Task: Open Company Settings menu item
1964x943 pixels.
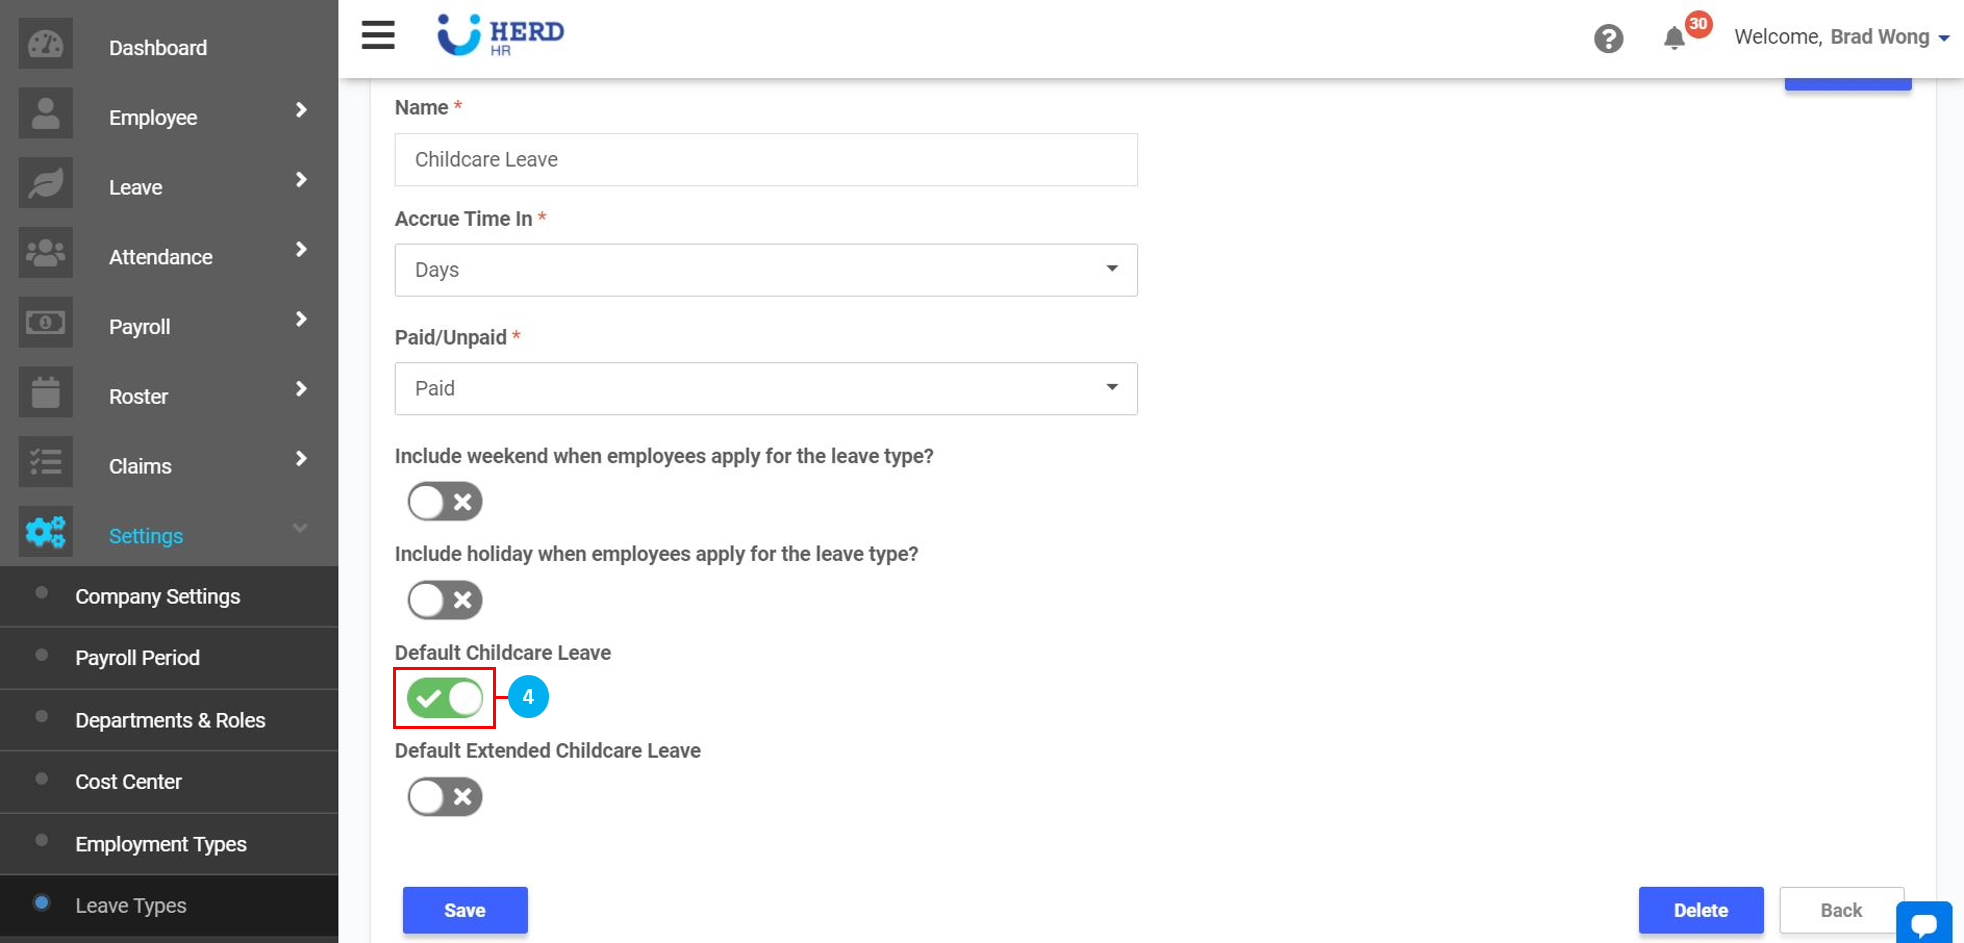Action: point(158,597)
